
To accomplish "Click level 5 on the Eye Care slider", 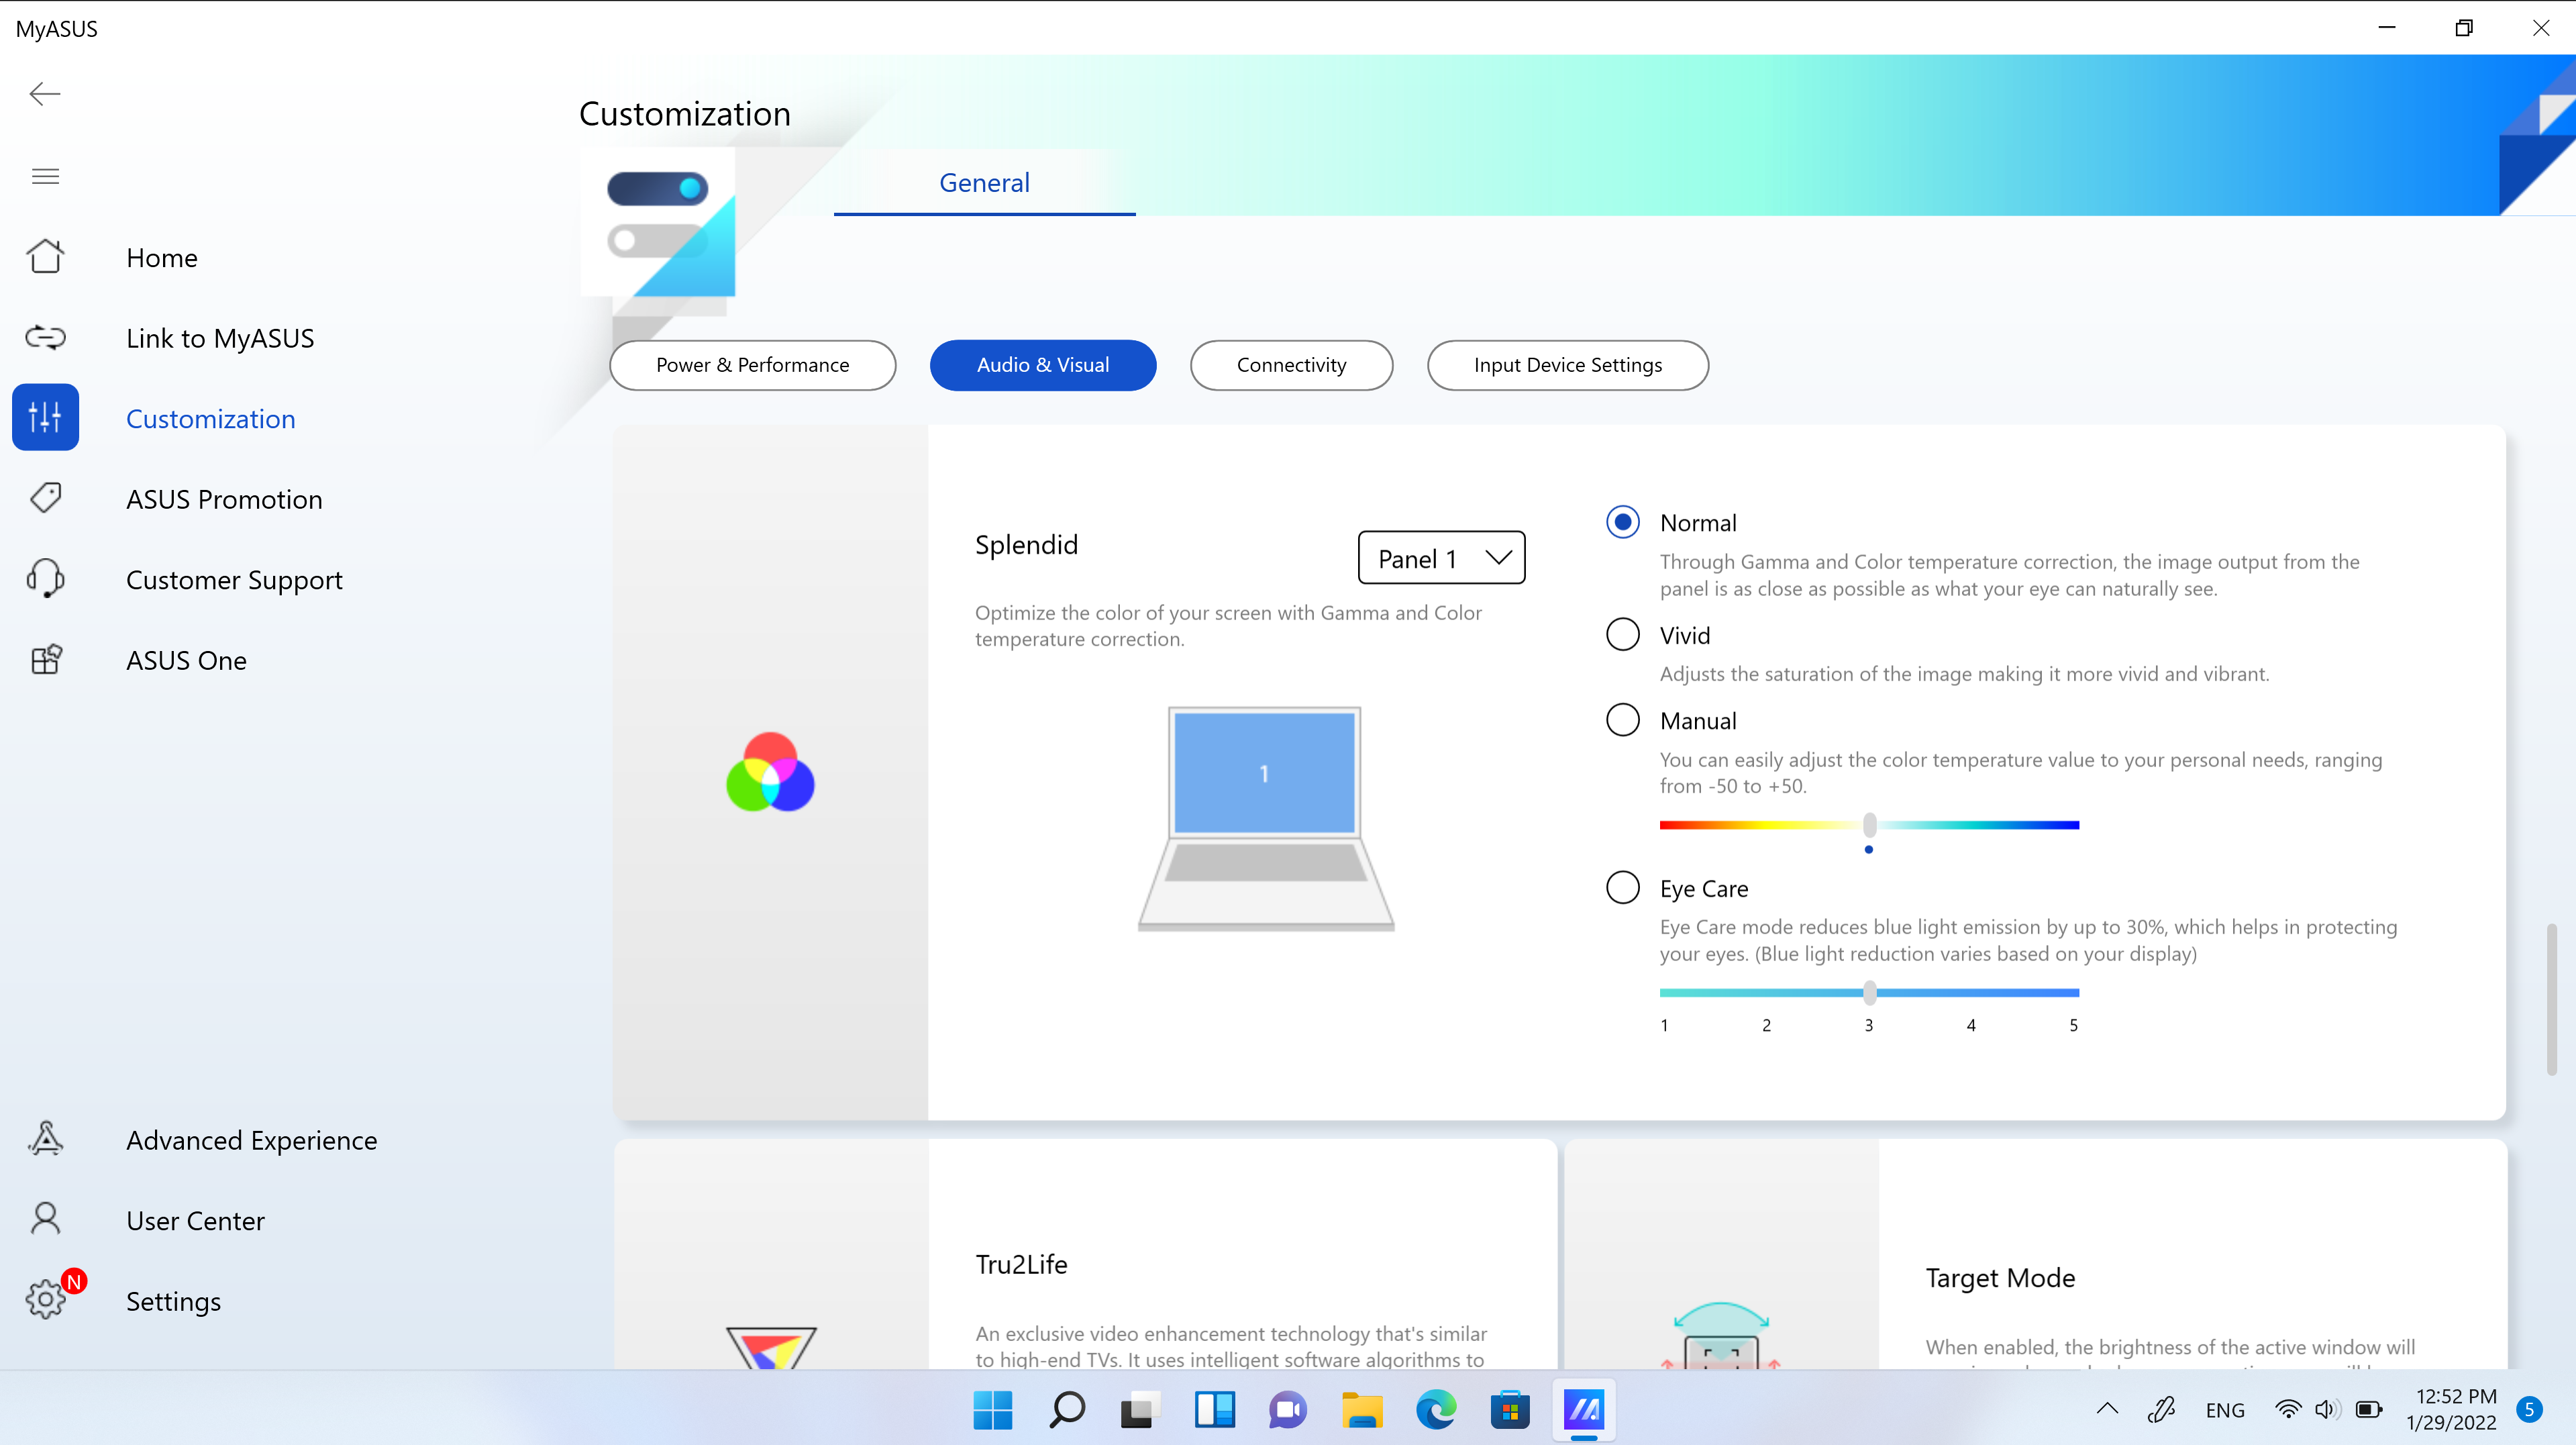I will pyautogui.click(x=2073, y=1025).
